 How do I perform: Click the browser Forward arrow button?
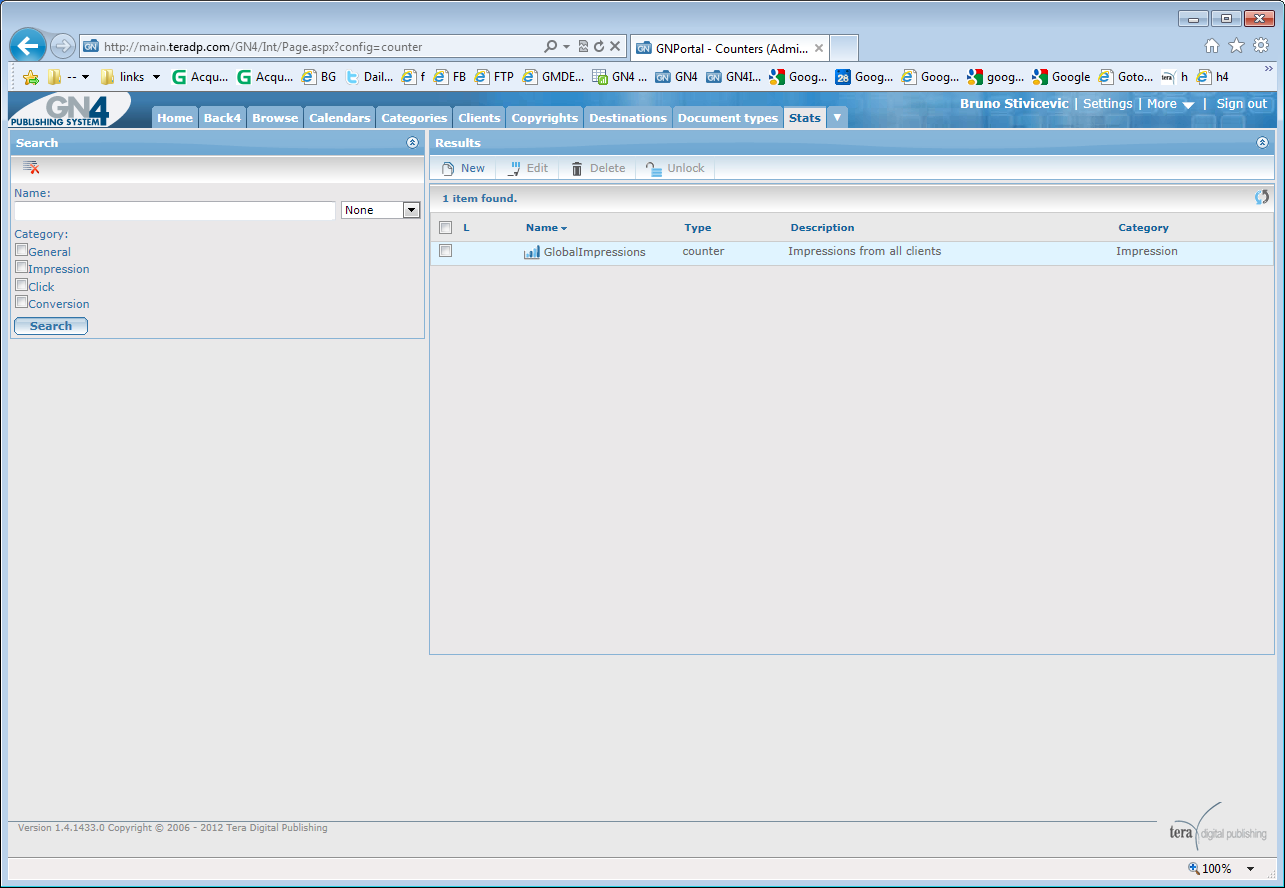point(63,46)
